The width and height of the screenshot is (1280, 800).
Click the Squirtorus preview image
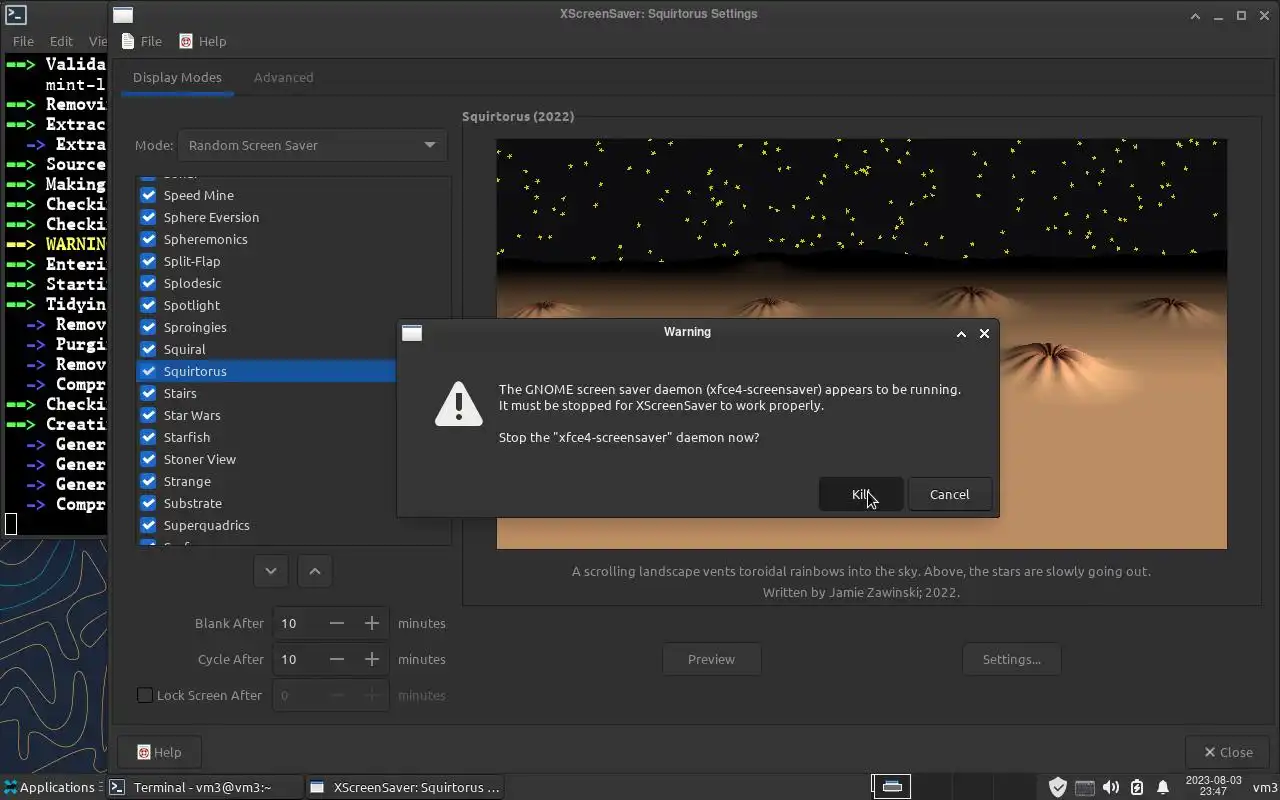(861, 344)
